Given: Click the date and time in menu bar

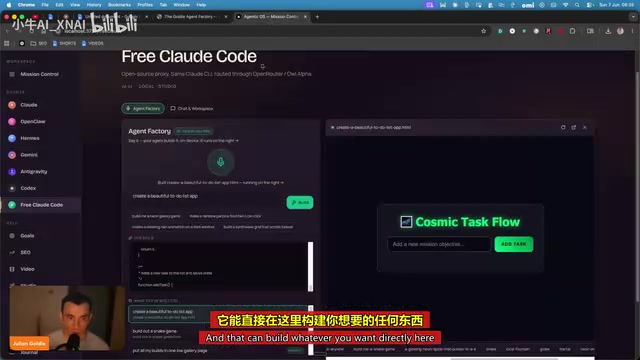Looking at the screenshot, I should 616,5.
